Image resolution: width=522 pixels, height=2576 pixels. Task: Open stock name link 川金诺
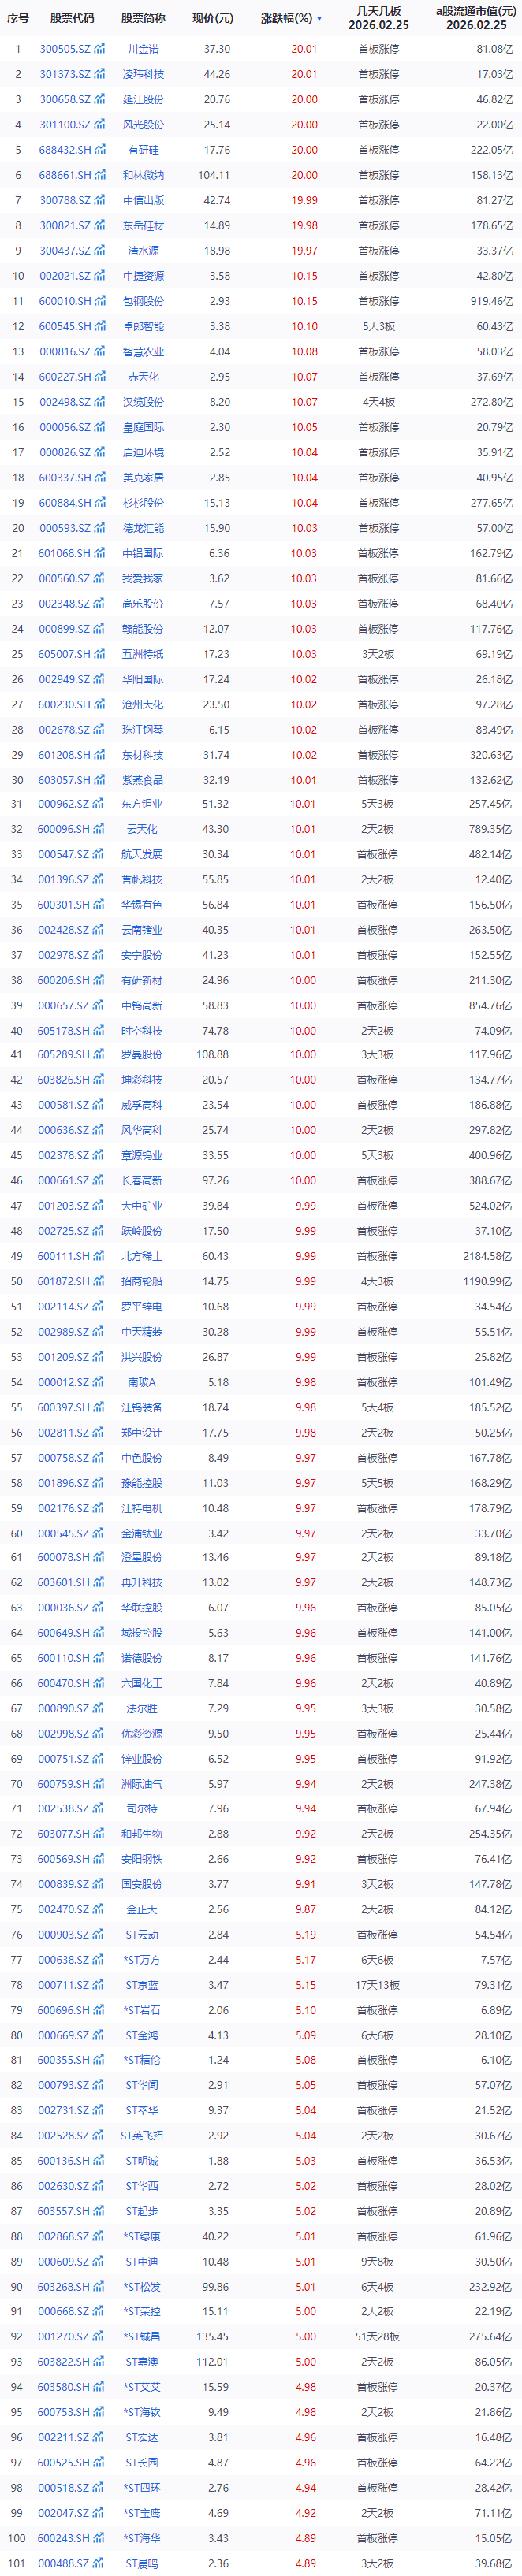click(143, 49)
